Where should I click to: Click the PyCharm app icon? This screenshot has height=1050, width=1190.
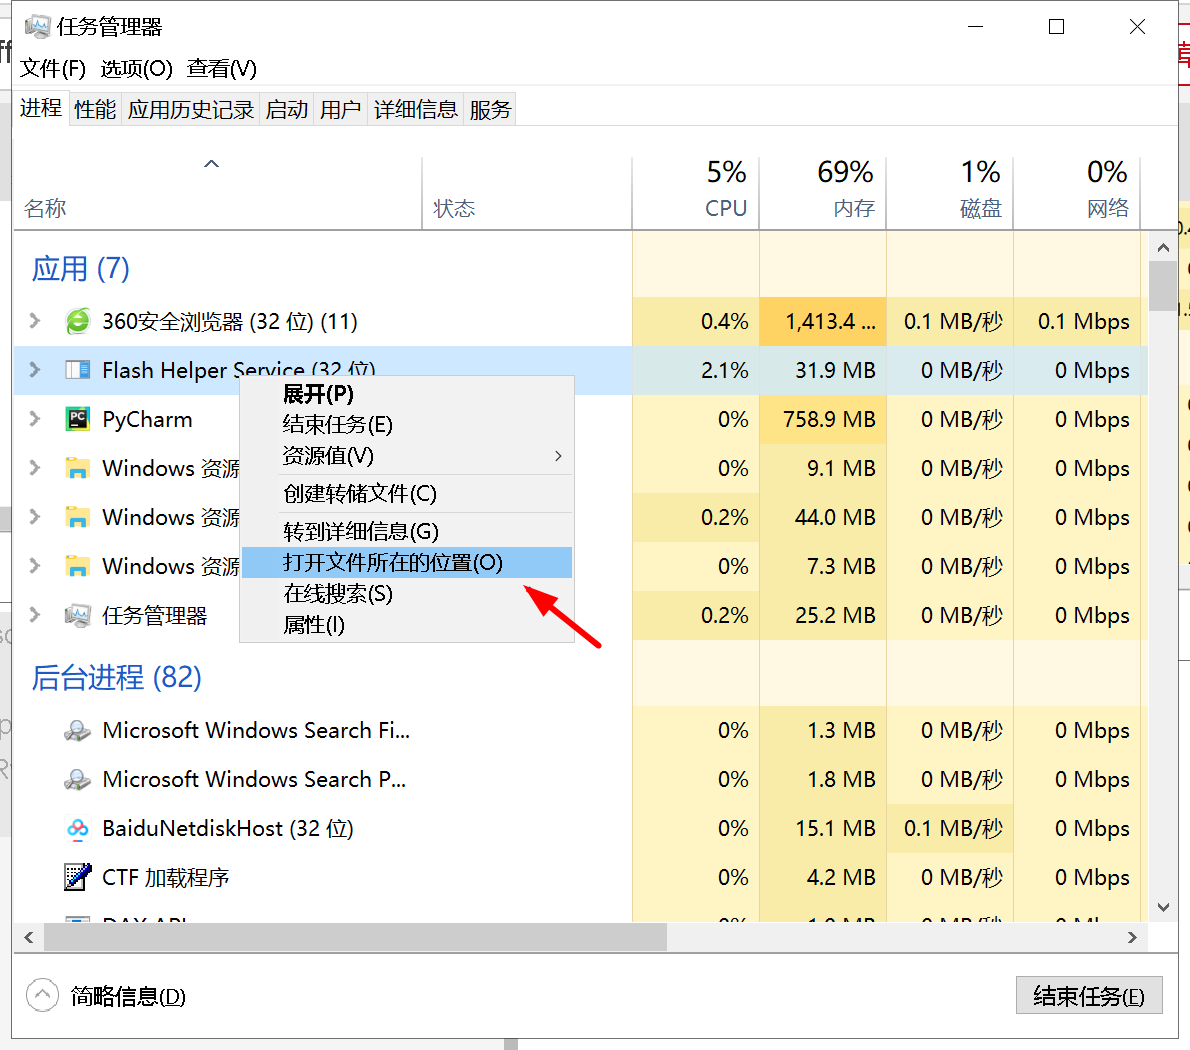point(77,419)
